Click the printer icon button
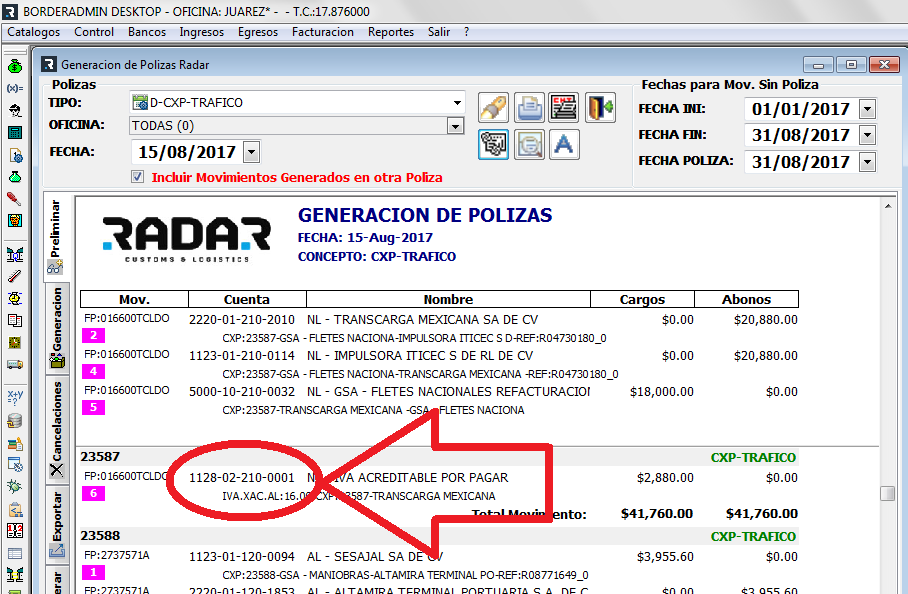The width and height of the screenshot is (908, 594). click(x=529, y=108)
